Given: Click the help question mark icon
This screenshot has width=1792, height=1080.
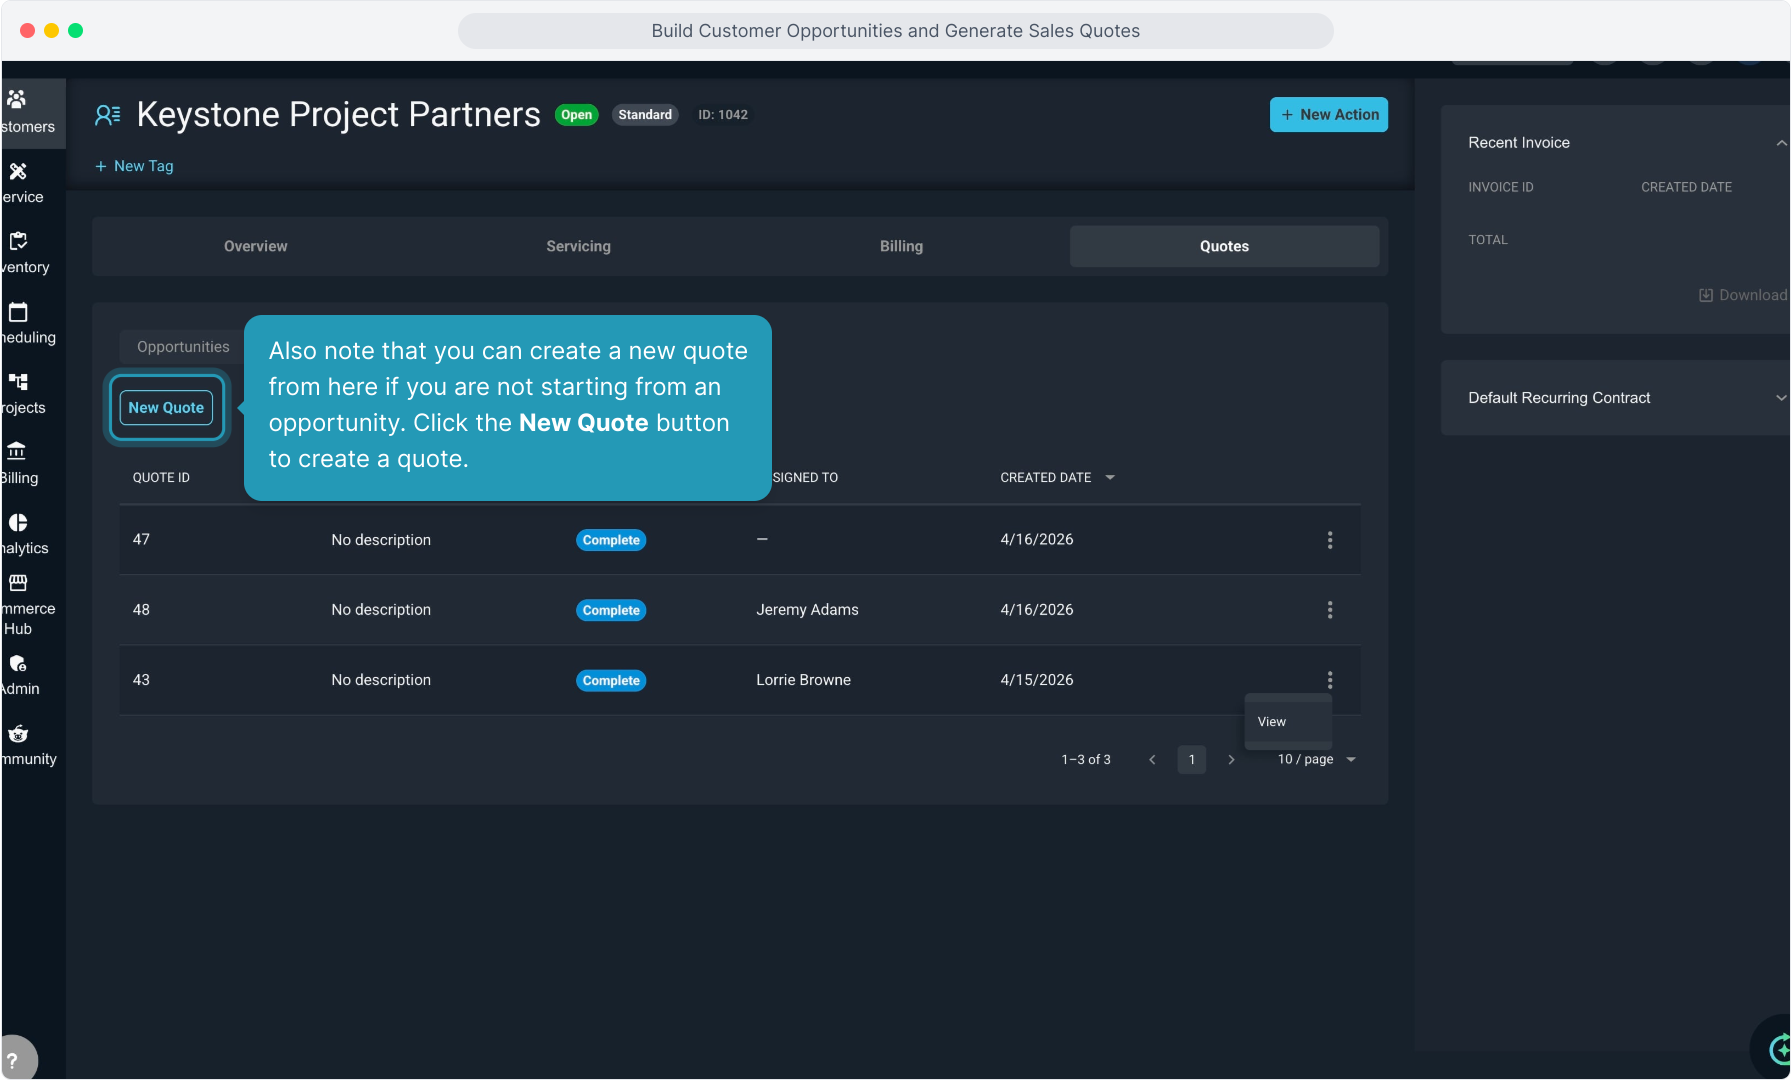Looking at the screenshot, I should pos(13,1061).
